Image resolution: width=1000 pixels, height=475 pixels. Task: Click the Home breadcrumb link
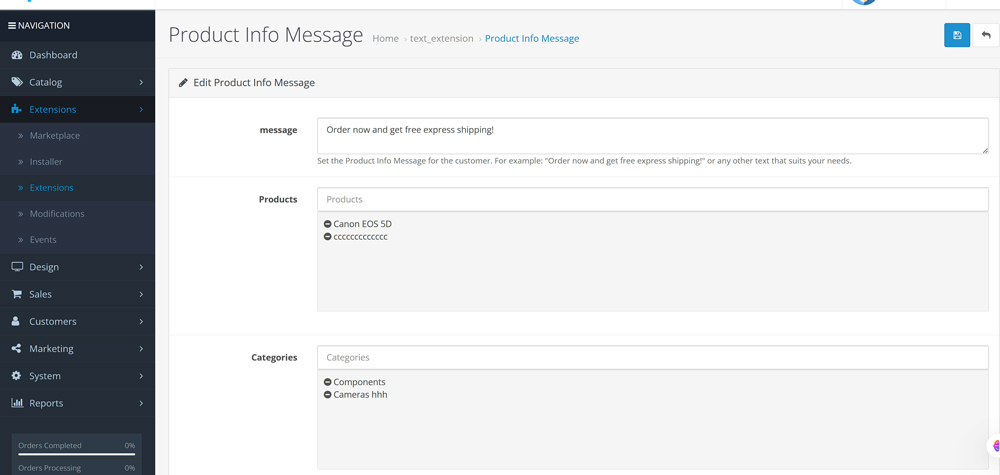click(x=385, y=39)
